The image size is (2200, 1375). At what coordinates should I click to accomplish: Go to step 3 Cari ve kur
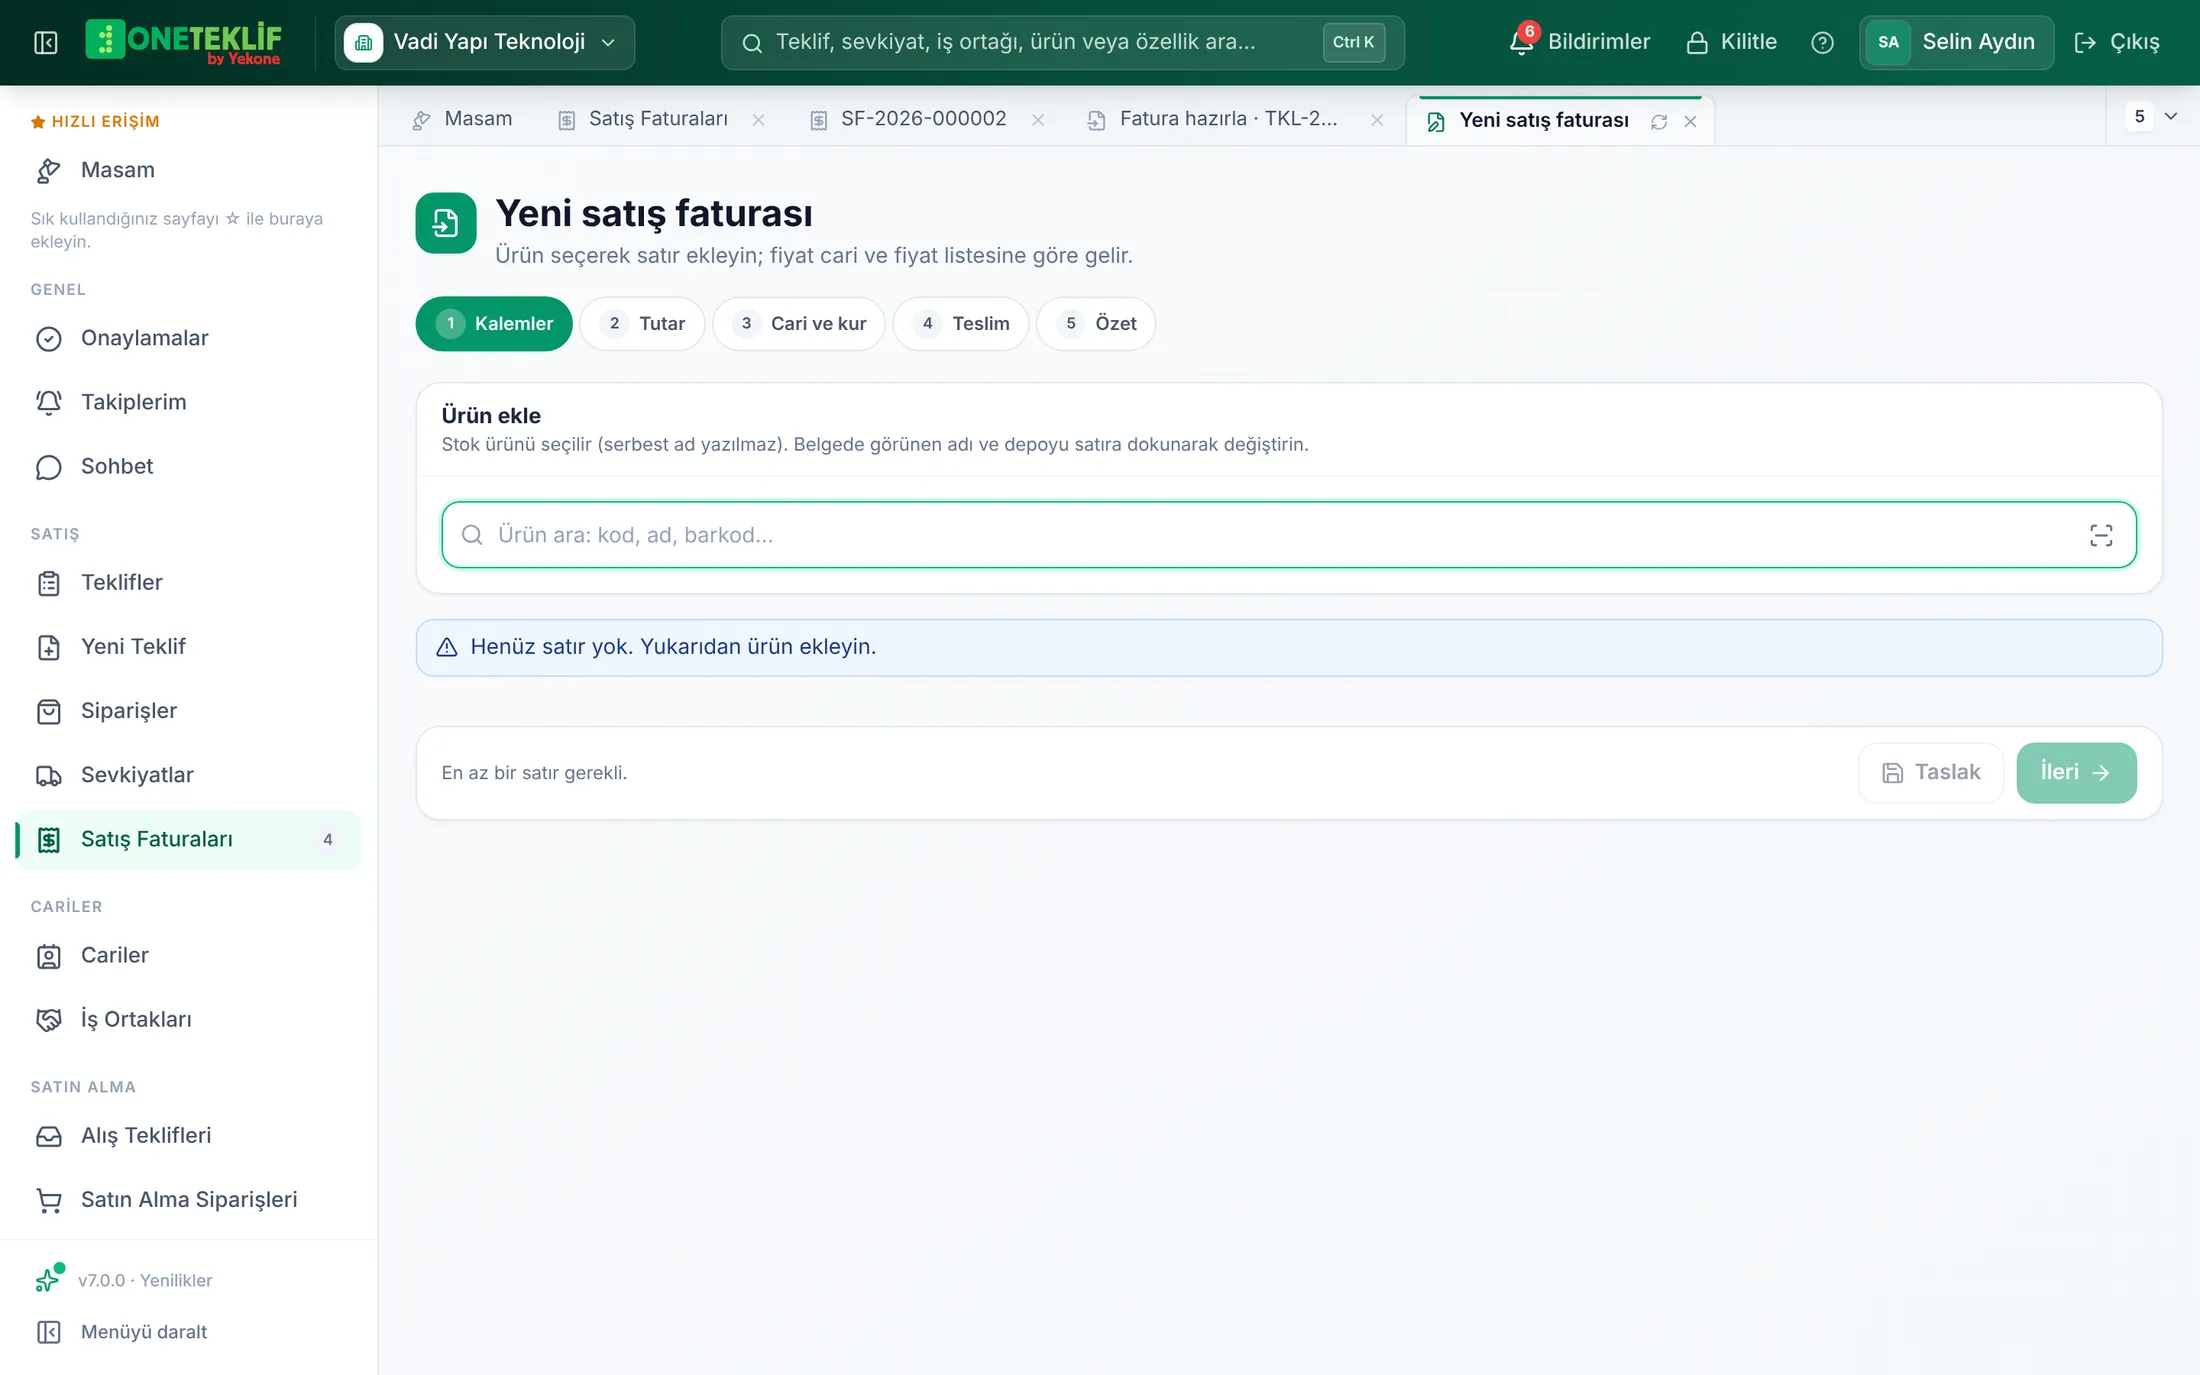pos(799,323)
